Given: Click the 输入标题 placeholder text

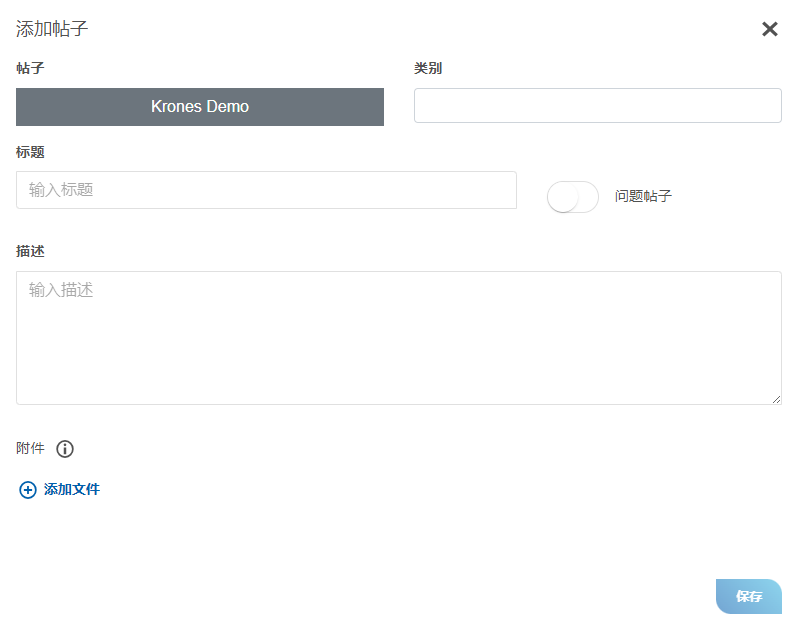Looking at the screenshot, I should pyautogui.click(x=61, y=190).
